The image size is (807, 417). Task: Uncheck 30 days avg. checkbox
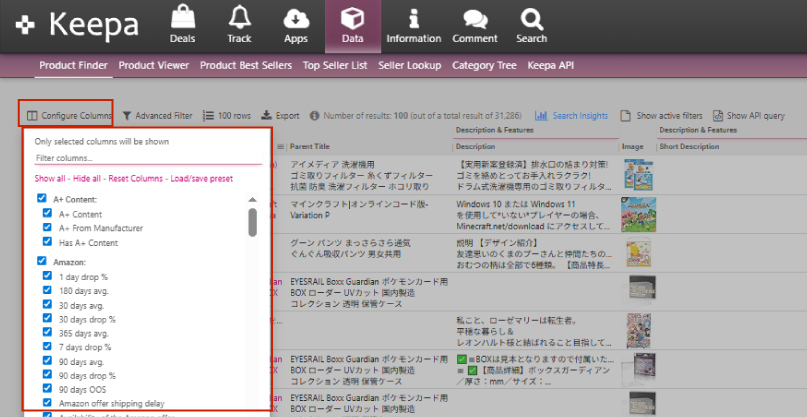click(x=47, y=304)
